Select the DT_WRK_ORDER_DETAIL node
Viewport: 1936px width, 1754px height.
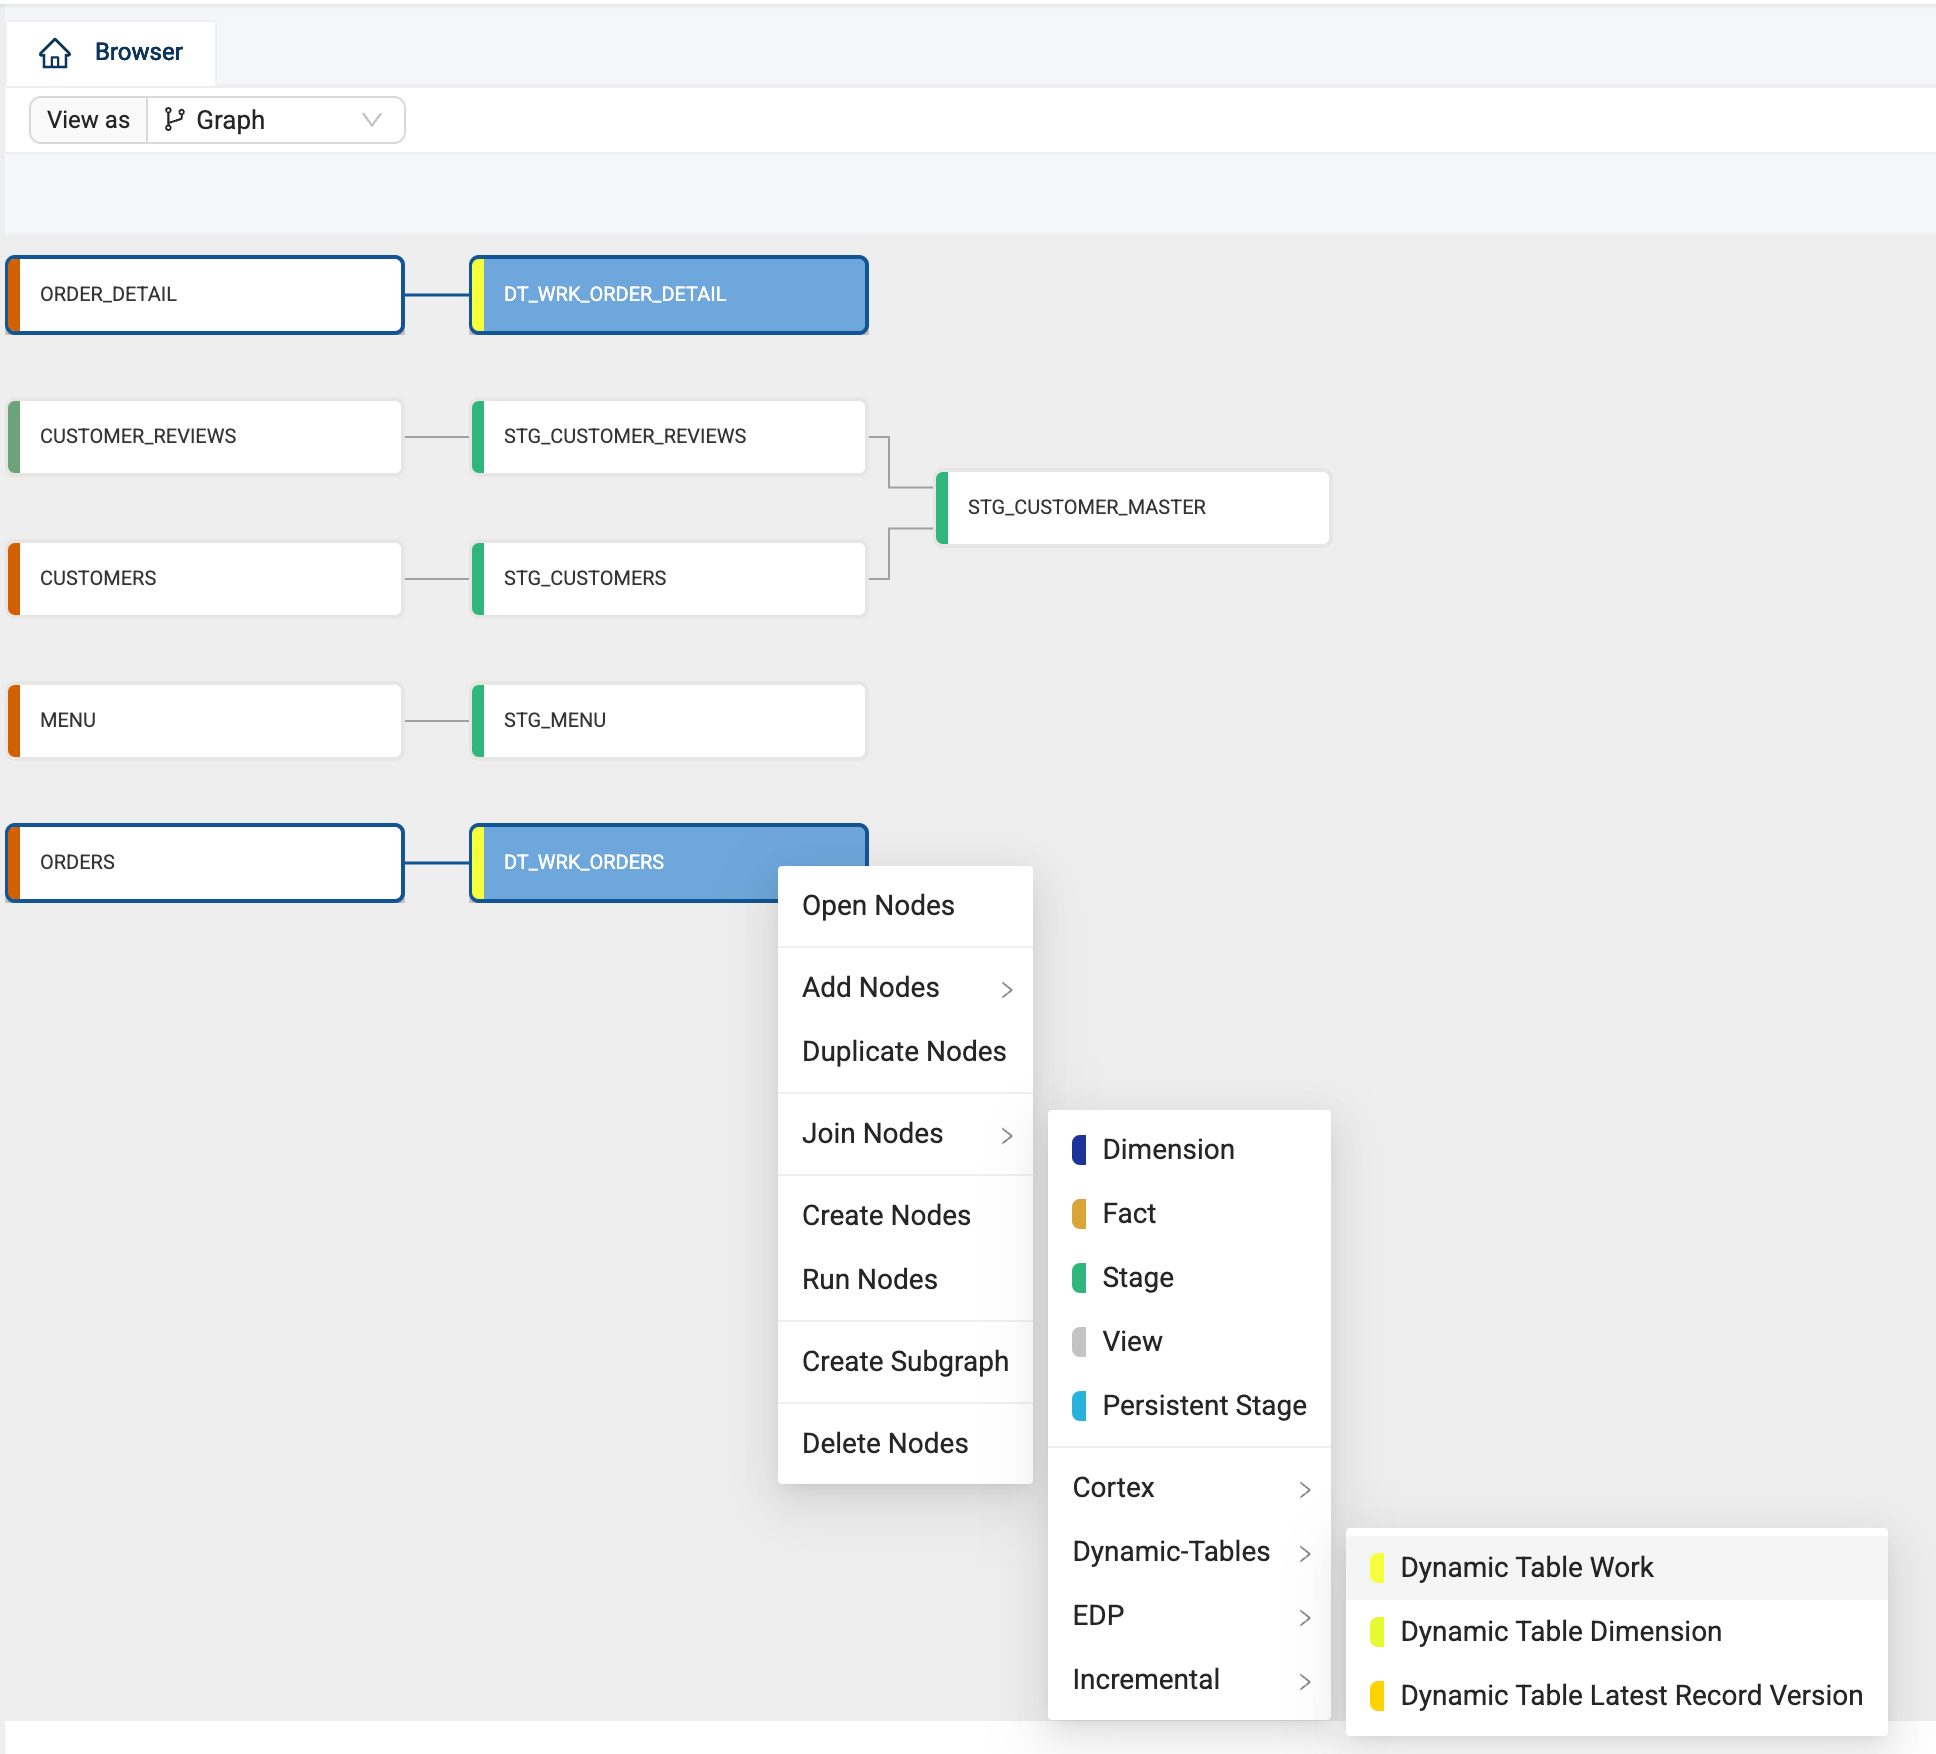[x=669, y=294]
